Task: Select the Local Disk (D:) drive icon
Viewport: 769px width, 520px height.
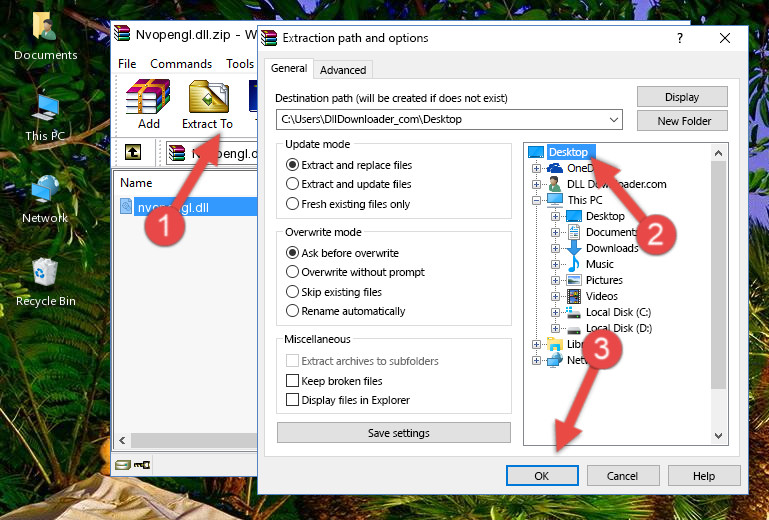Action: pyautogui.click(x=574, y=329)
